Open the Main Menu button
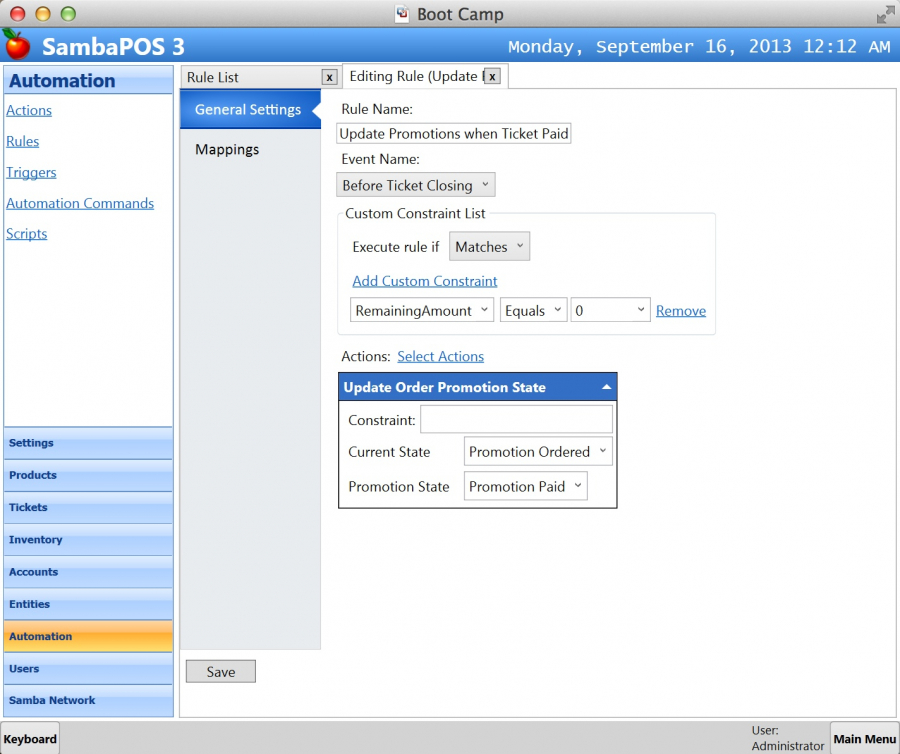900x754 pixels. point(864,739)
